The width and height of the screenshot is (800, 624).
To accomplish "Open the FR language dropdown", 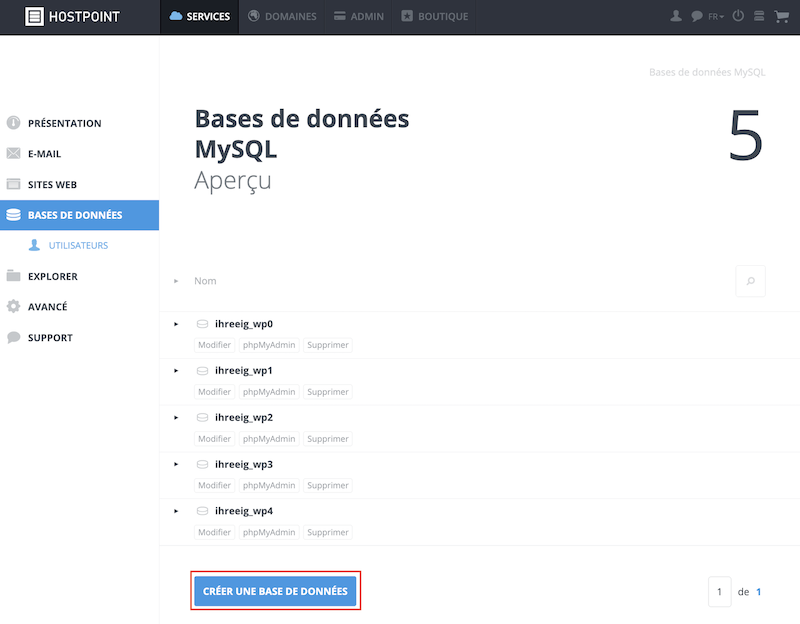I will click(716, 17).
